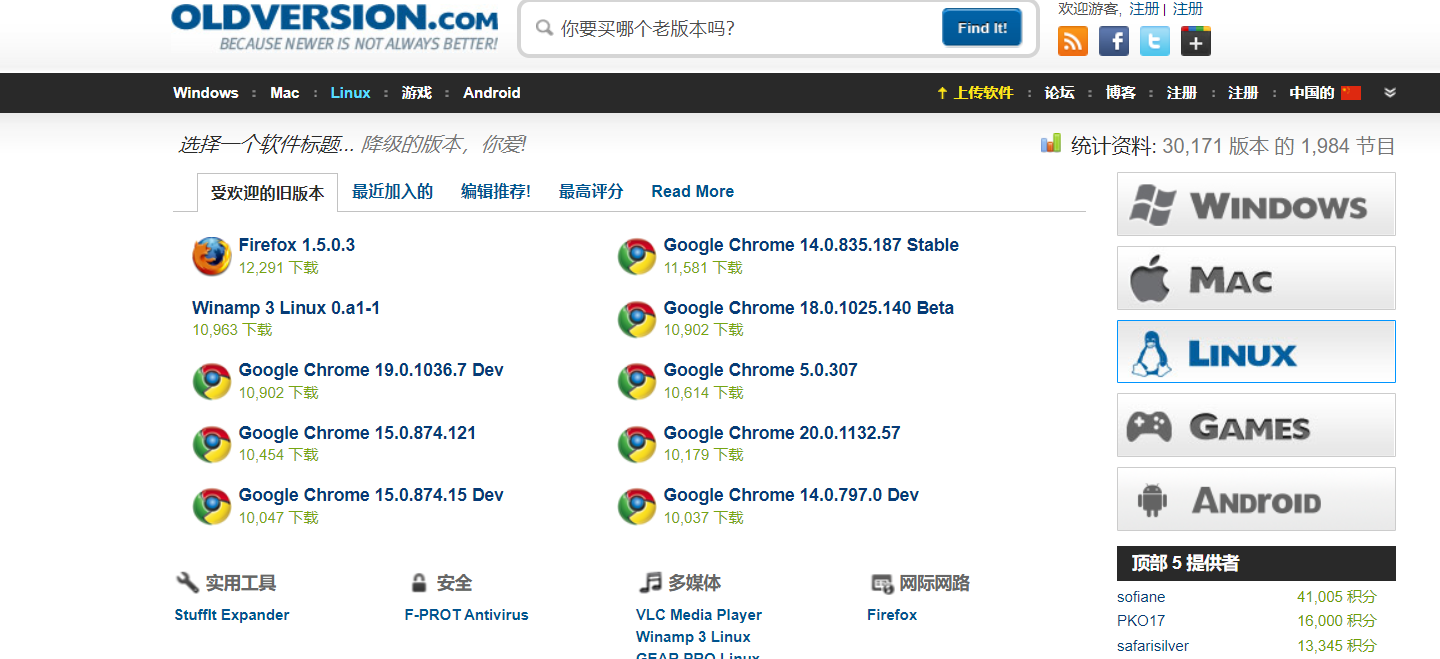
Task: Click the OLDVERSION.com logo
Action: [335, 27]
